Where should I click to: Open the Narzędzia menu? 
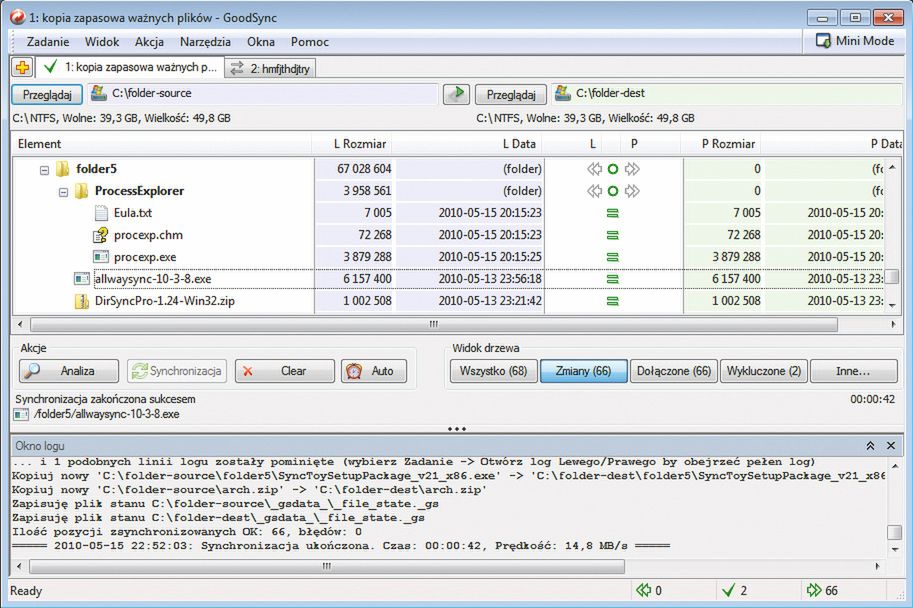[x=205, y=42]
